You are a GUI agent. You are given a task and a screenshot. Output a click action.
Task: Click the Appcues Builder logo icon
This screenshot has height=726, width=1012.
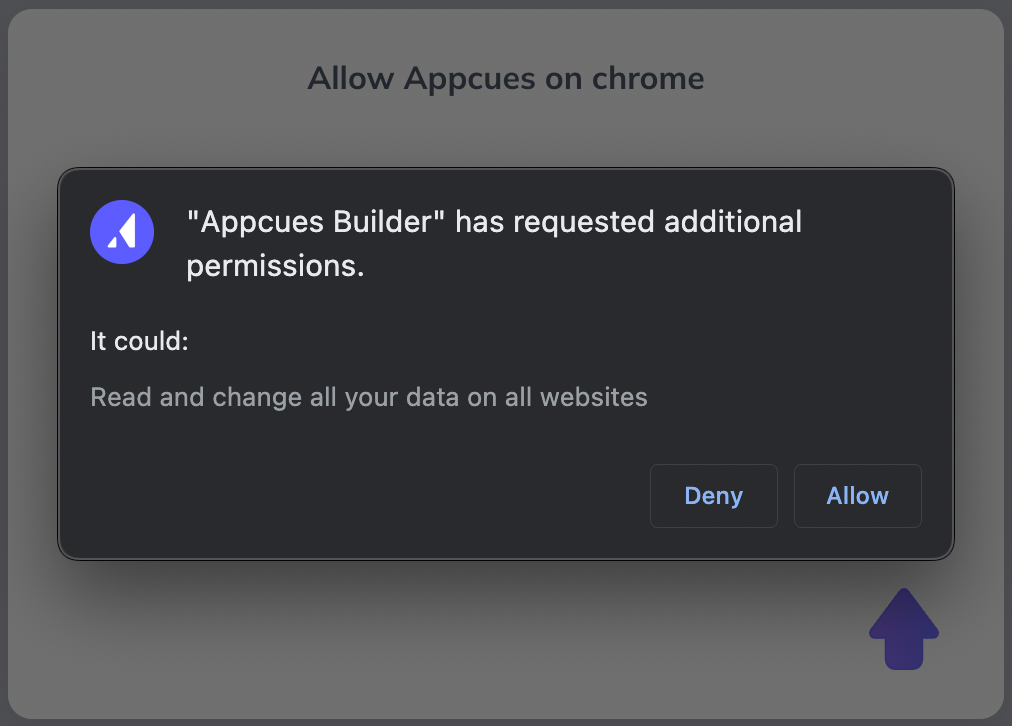[x=122, y=232]
